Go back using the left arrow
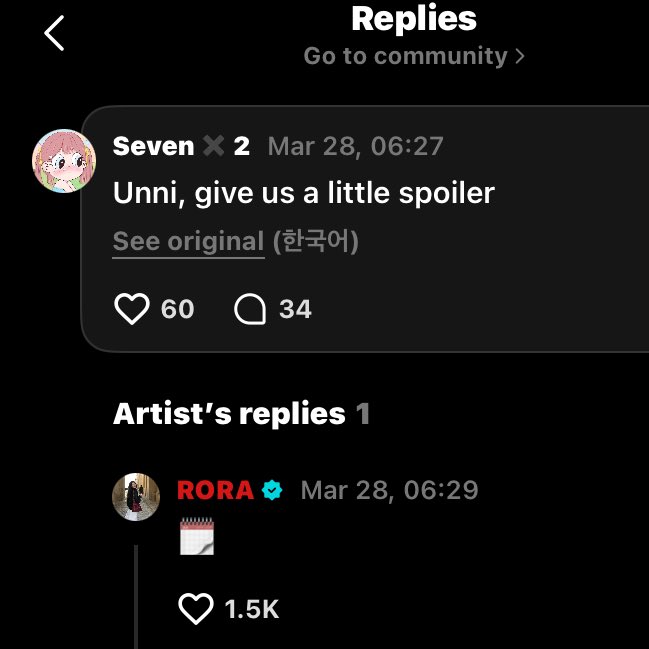649x649 pixels. (x=54, y=33)
